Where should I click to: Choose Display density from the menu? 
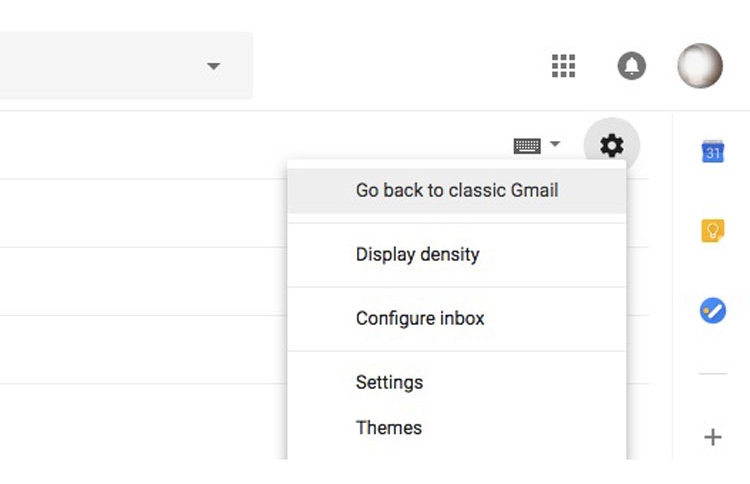pyautogui.click(x=417, y=254)
